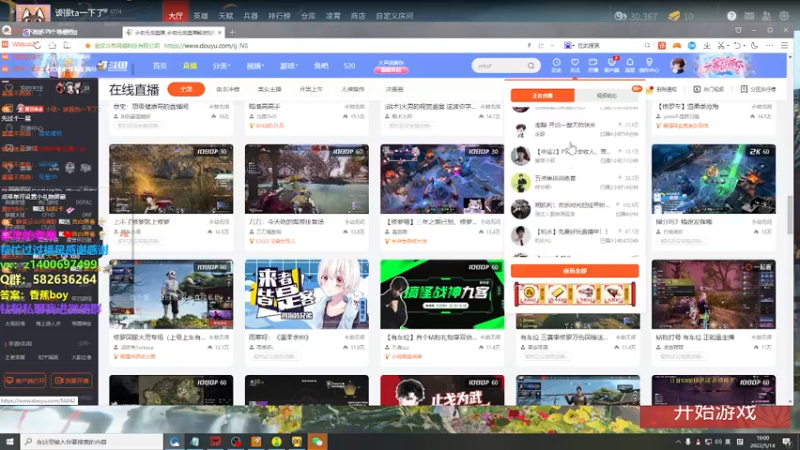Open the Windows Start menu

point(10,441)
